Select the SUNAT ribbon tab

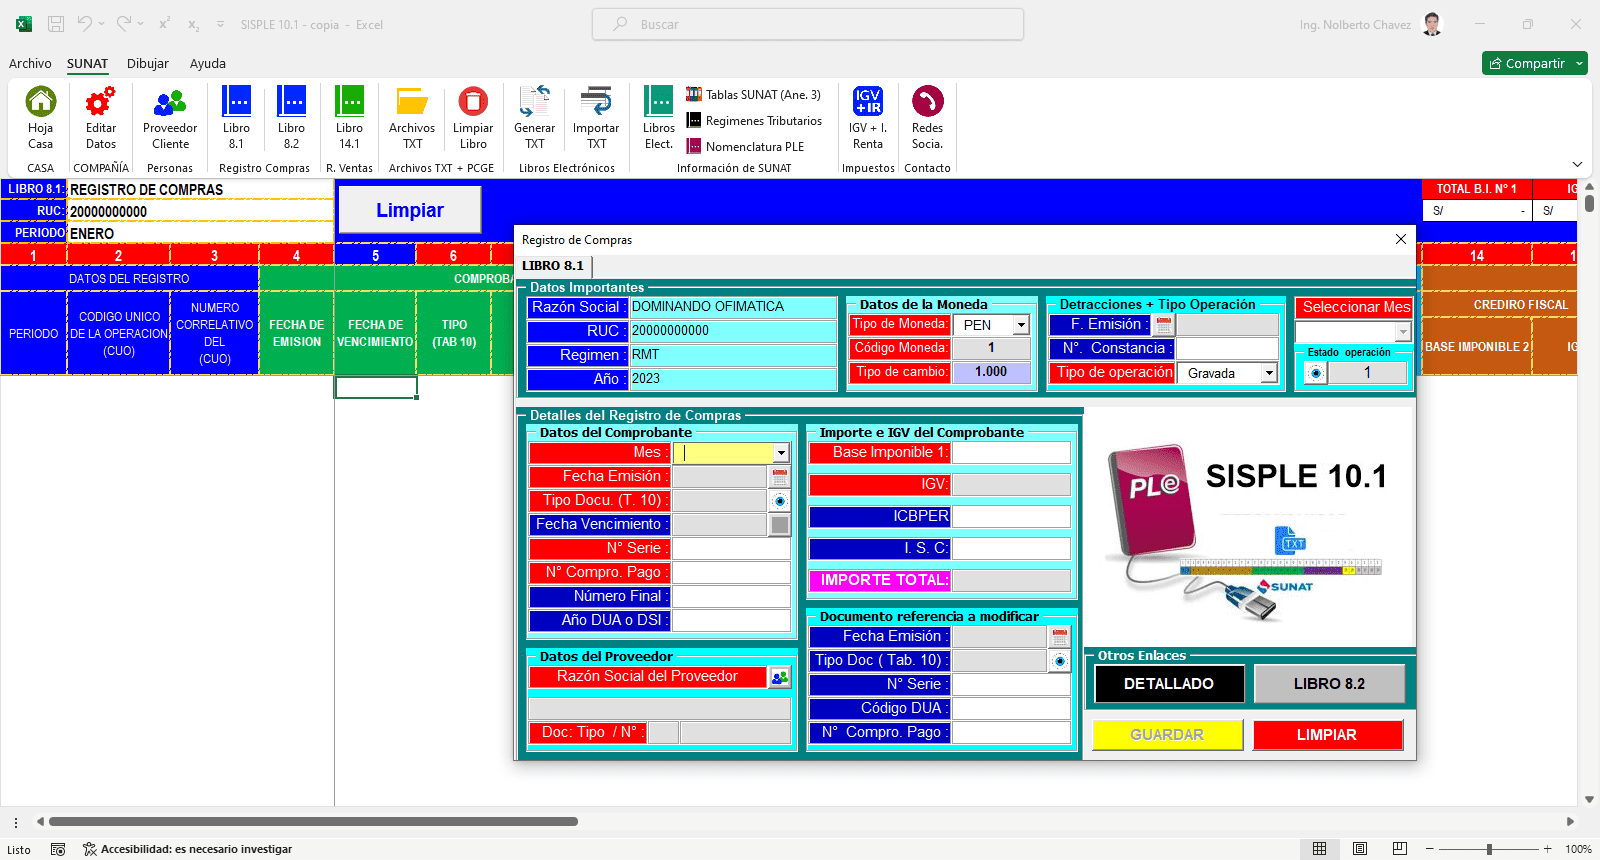87,63
